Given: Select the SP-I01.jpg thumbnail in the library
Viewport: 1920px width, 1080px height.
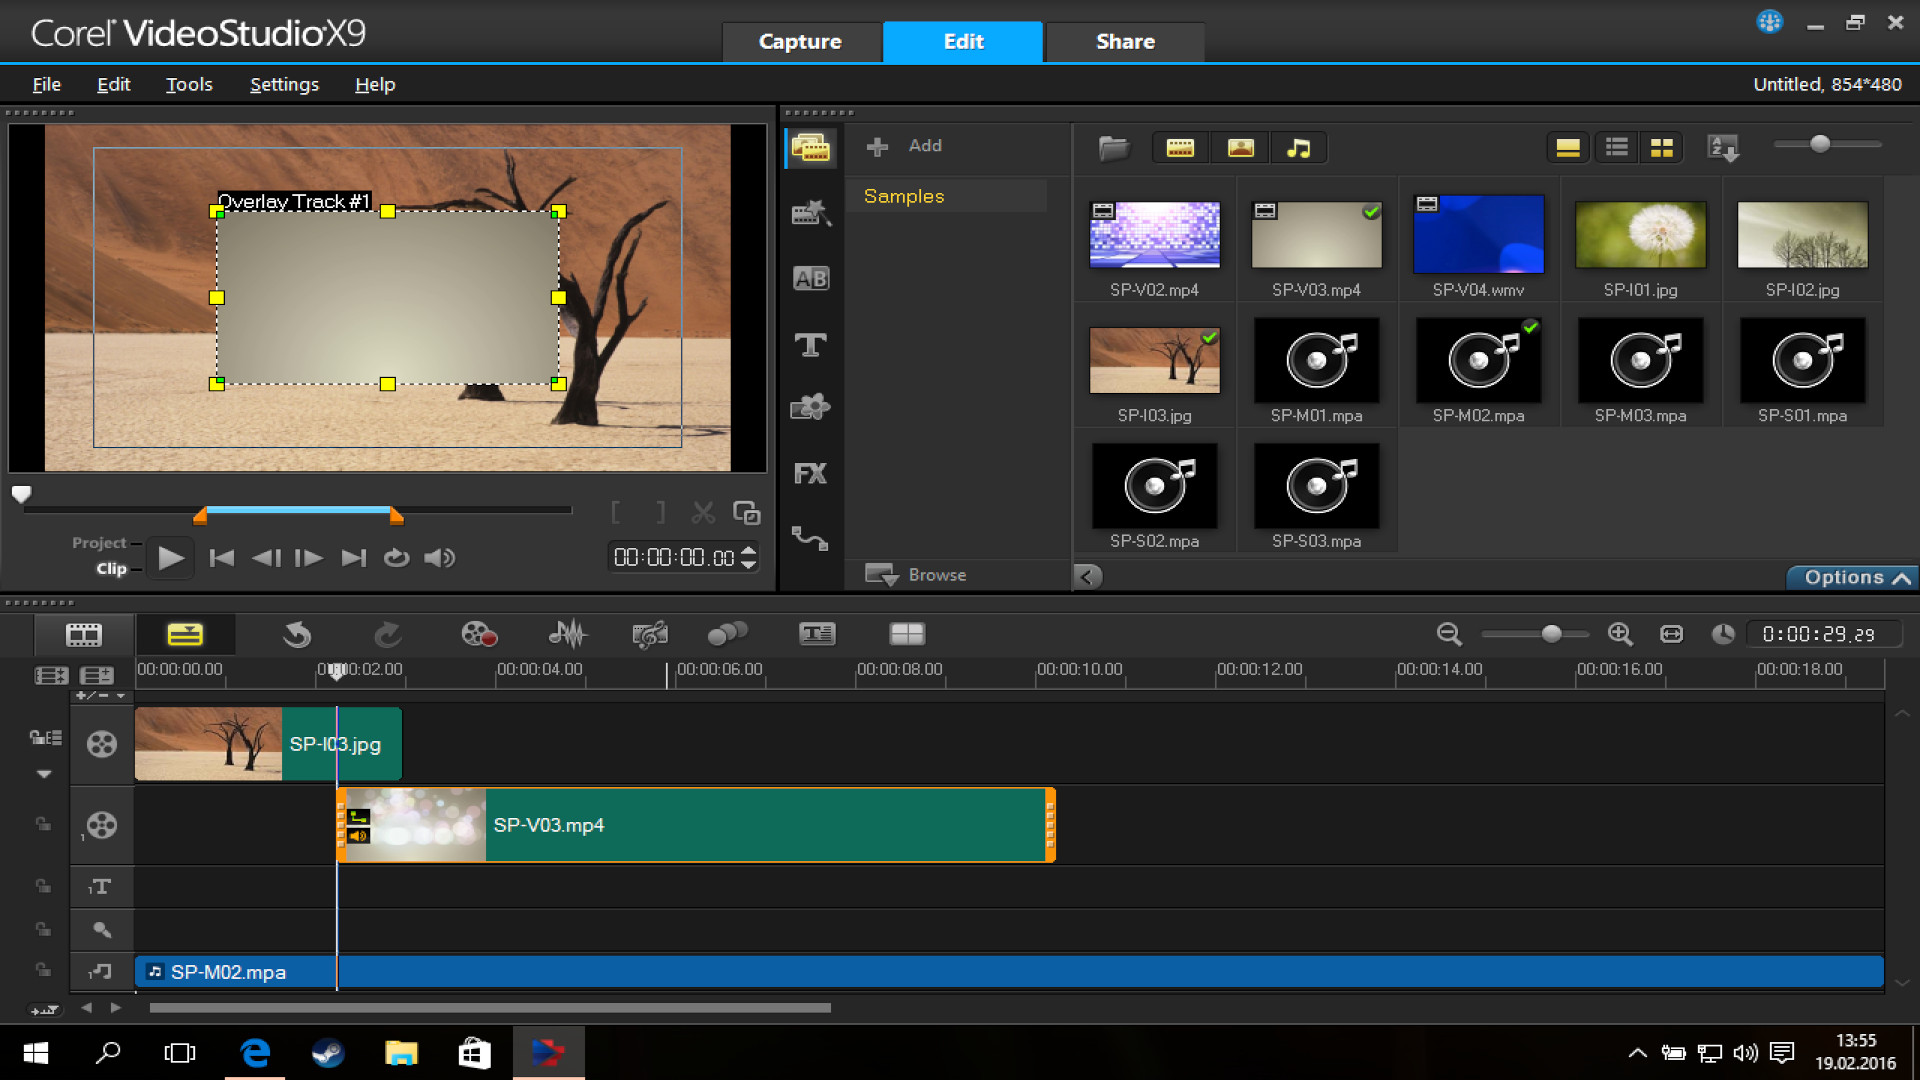Looking at the screenshot, I should pyautogui.click(x=1639, y=234).
